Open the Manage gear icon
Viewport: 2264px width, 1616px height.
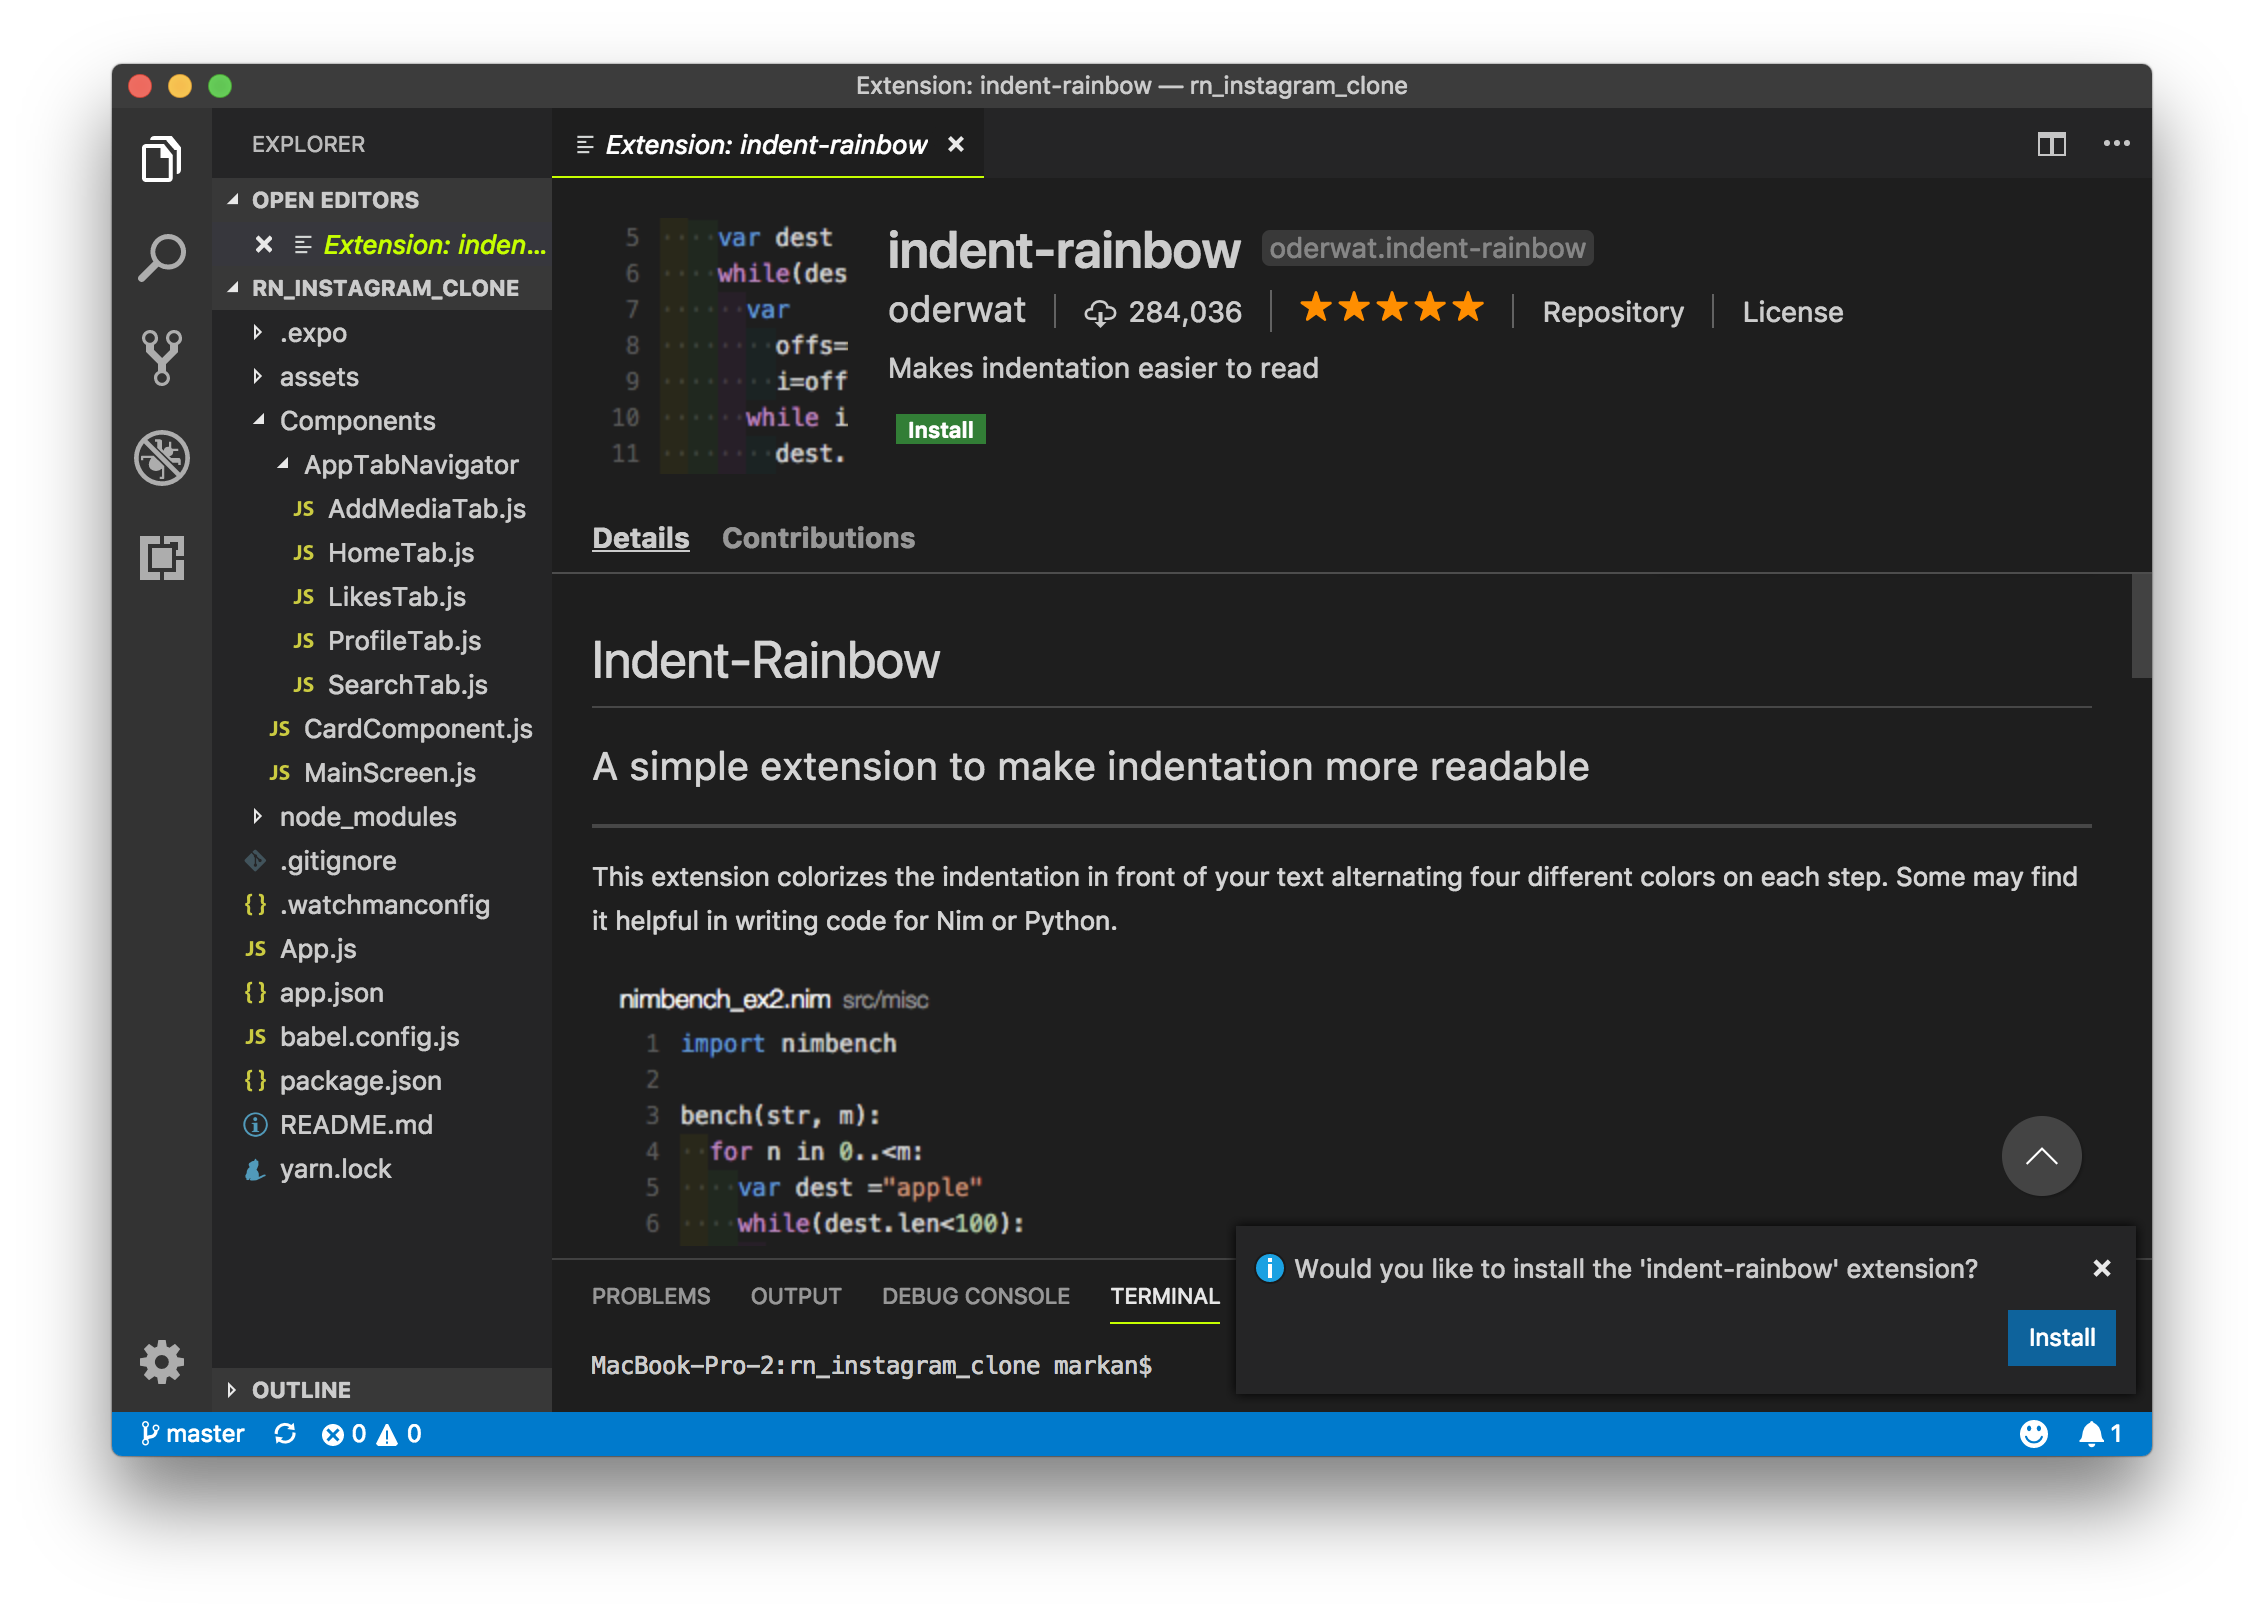coord(161,1361)
